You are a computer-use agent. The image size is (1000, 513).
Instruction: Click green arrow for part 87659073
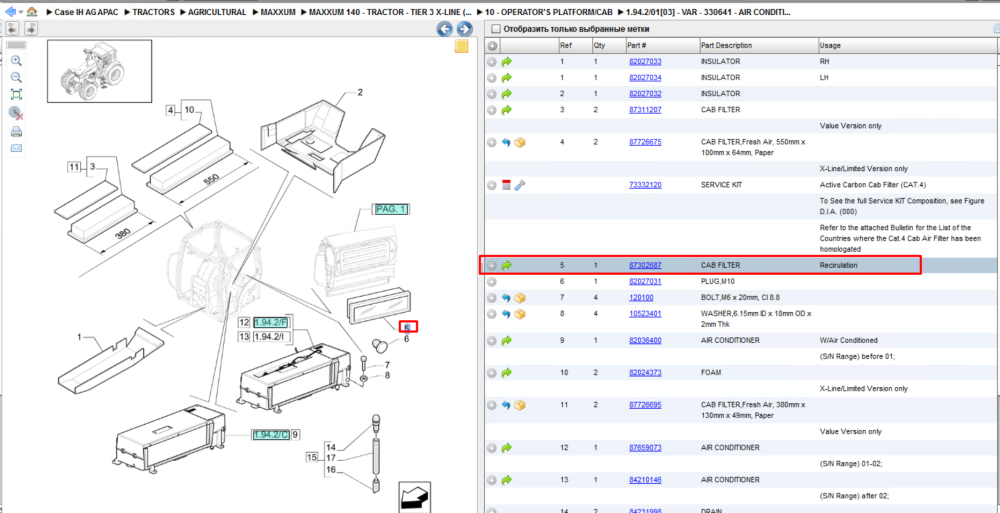coord(507,447)
